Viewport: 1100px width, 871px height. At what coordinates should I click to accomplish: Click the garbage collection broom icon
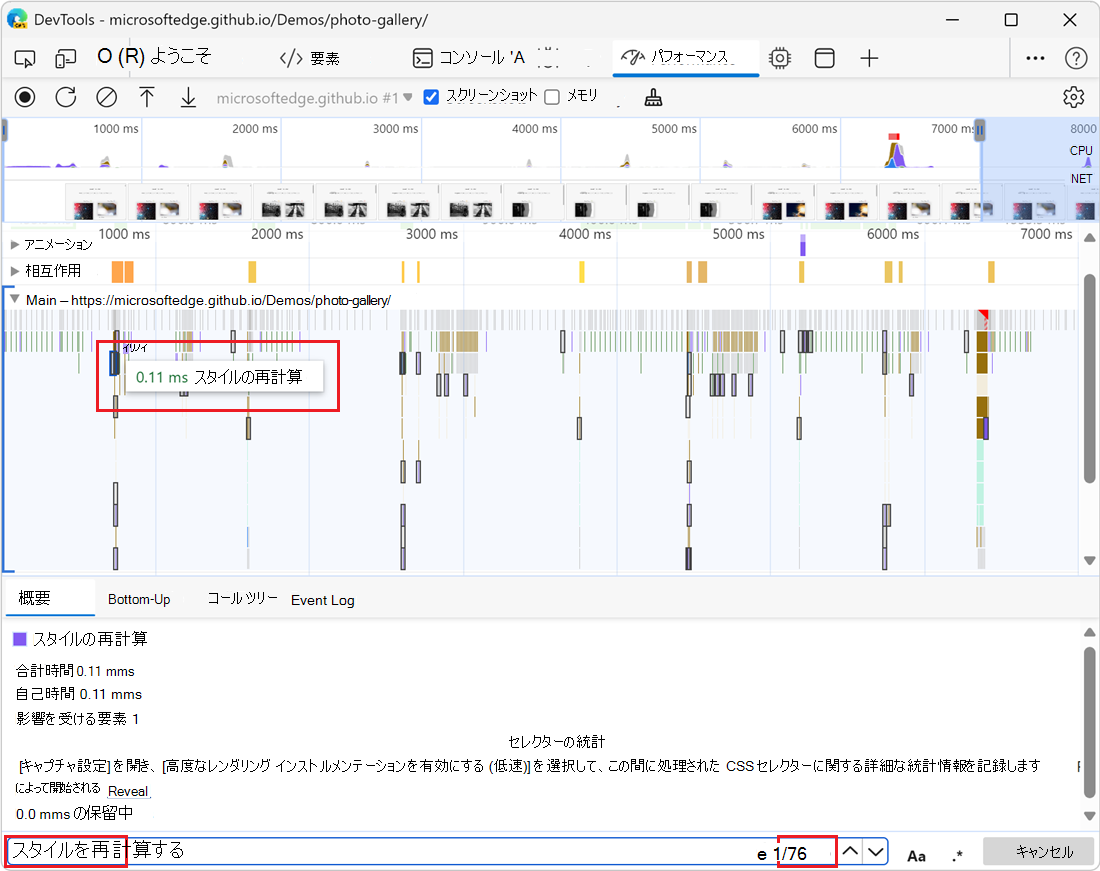(654, 97)
